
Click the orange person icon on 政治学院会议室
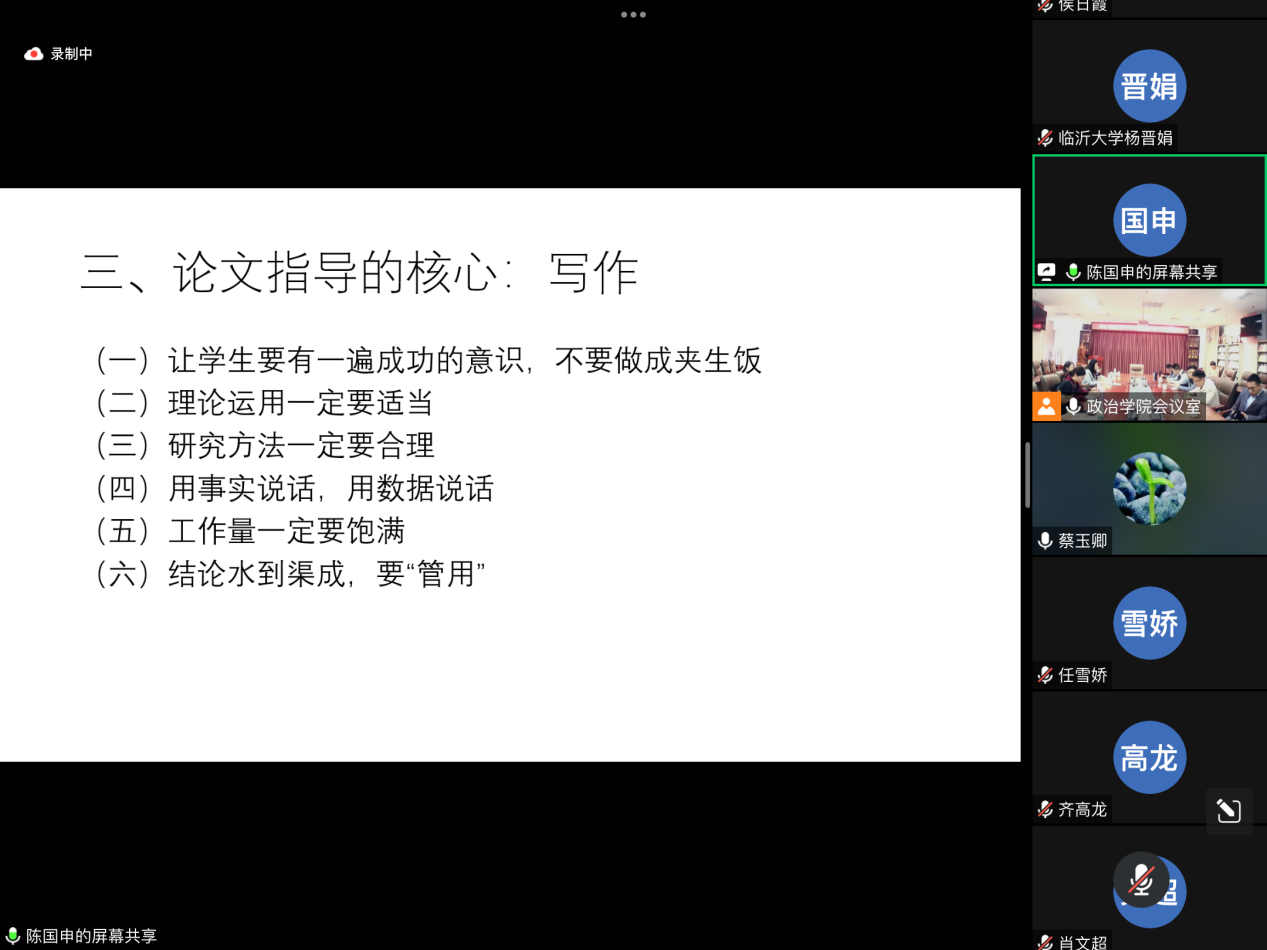coord(1046,406)
